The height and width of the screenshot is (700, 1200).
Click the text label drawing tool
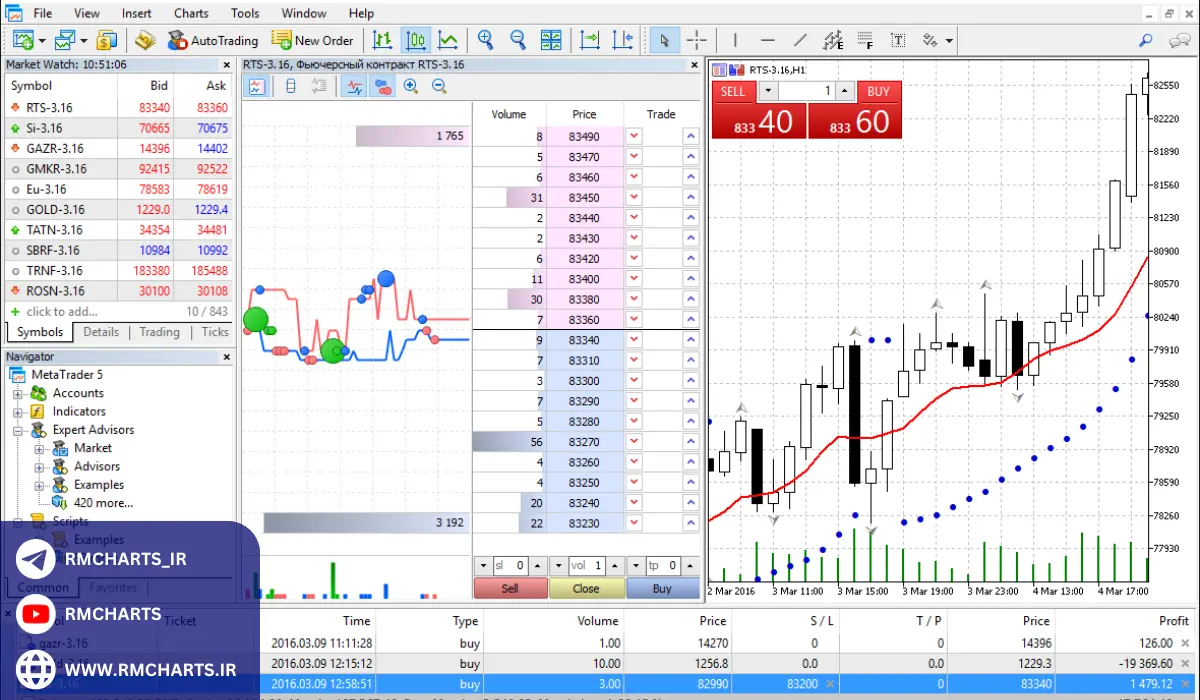(898, 40)
